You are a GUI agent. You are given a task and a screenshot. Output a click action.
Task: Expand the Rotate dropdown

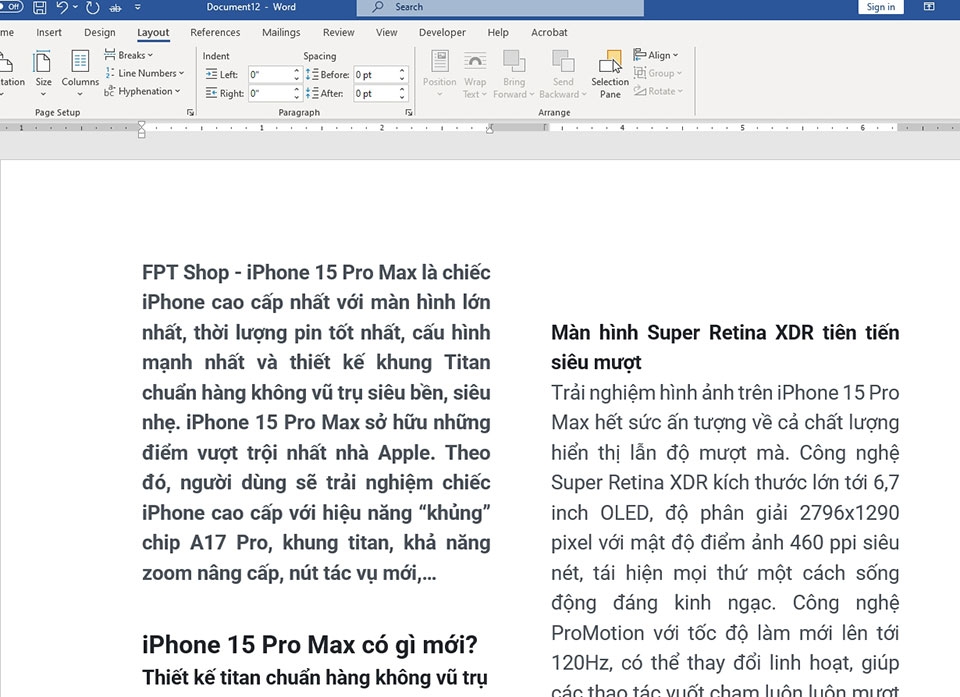pyautogui.click(x=659, y=91)
